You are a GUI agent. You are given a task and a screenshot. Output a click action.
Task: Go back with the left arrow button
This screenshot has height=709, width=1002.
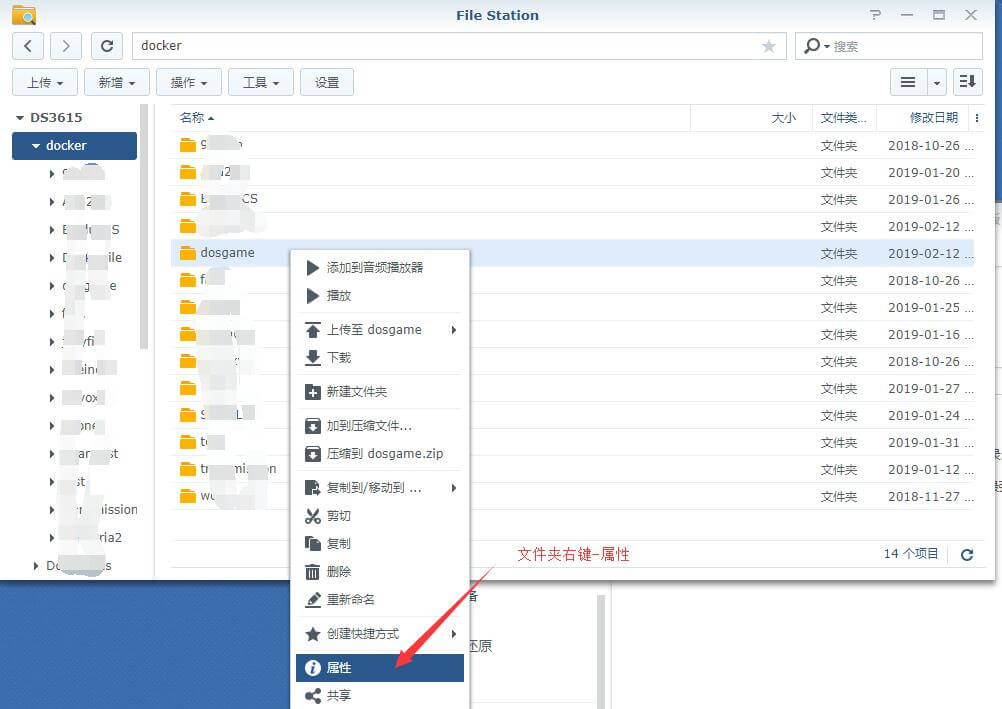click(28, 46)
